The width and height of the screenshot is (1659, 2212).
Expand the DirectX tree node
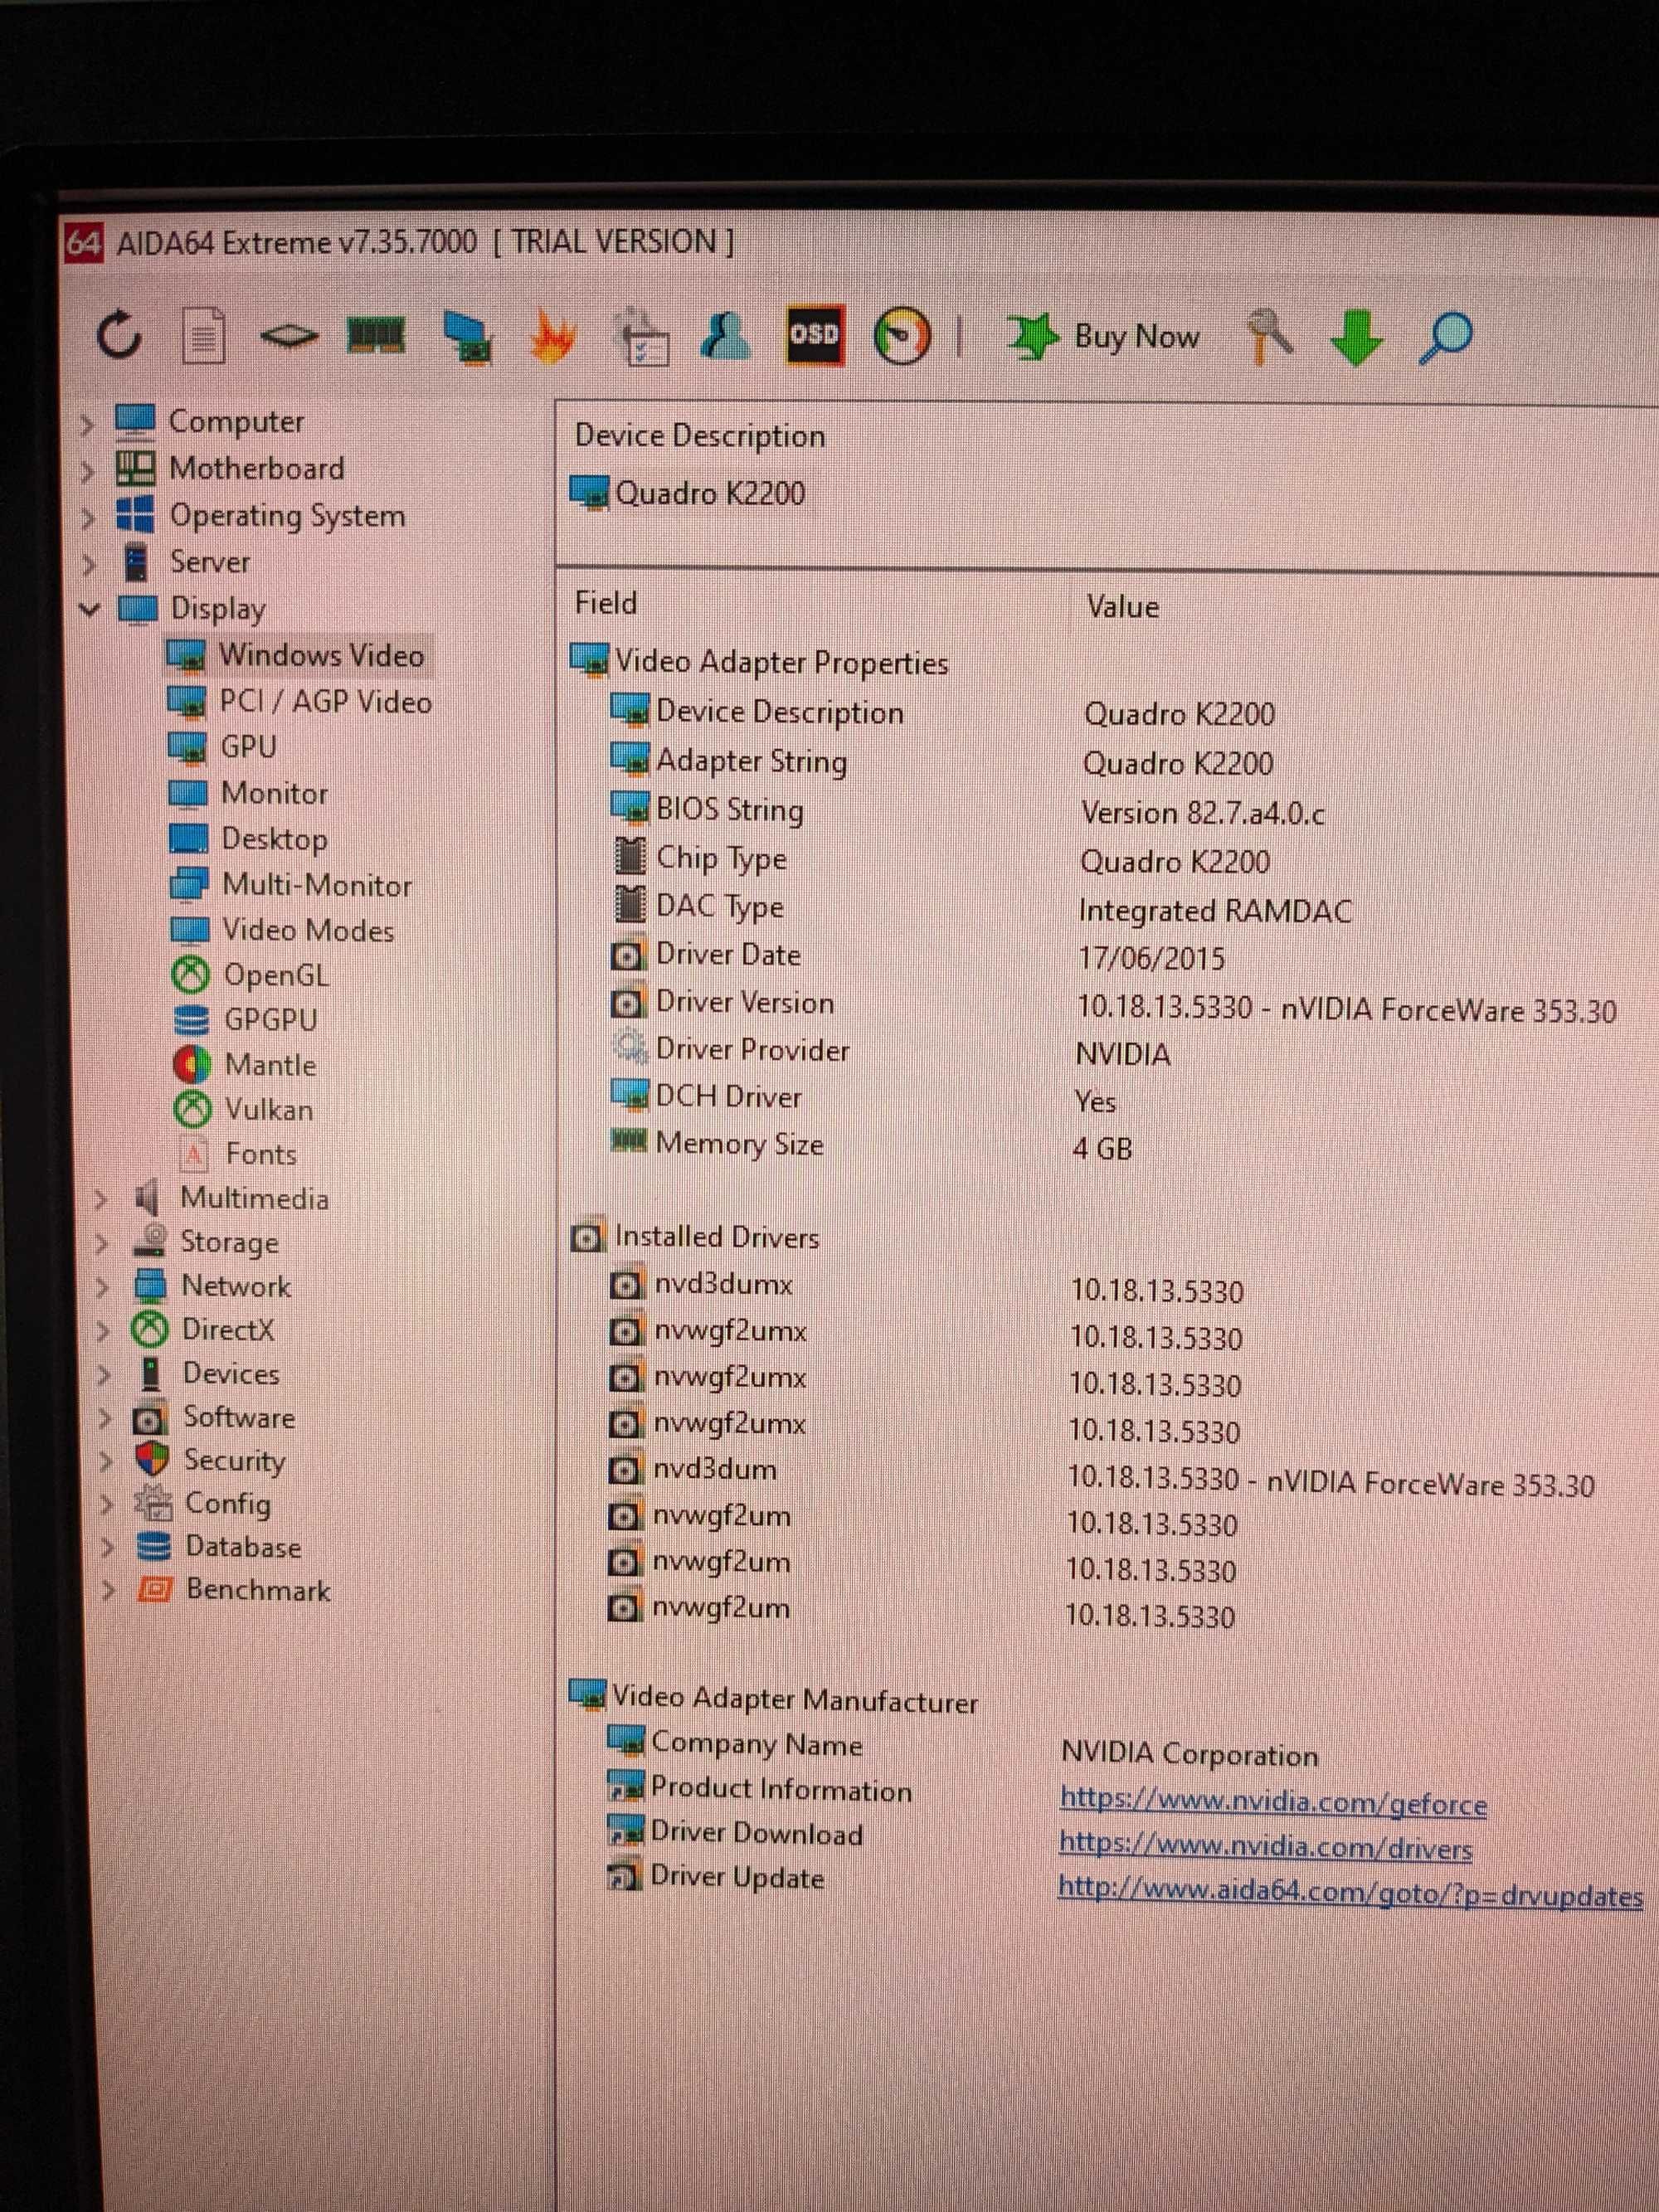103,1331
